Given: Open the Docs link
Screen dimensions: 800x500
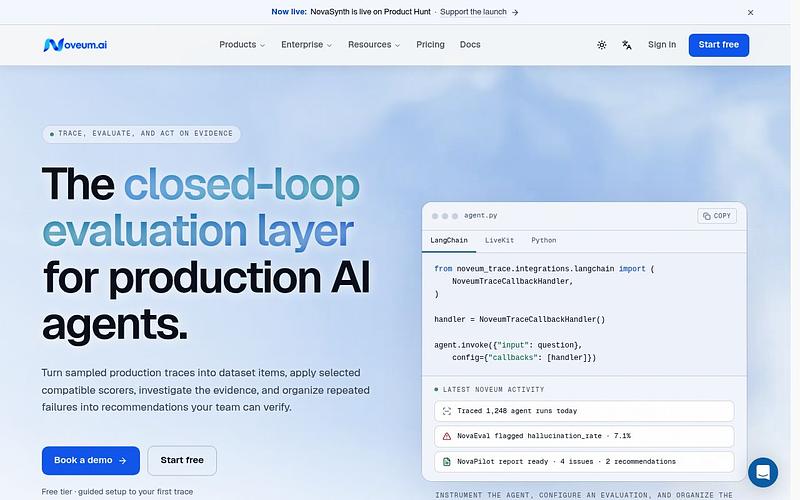Looking at the screenshot, I should [470, 45].
